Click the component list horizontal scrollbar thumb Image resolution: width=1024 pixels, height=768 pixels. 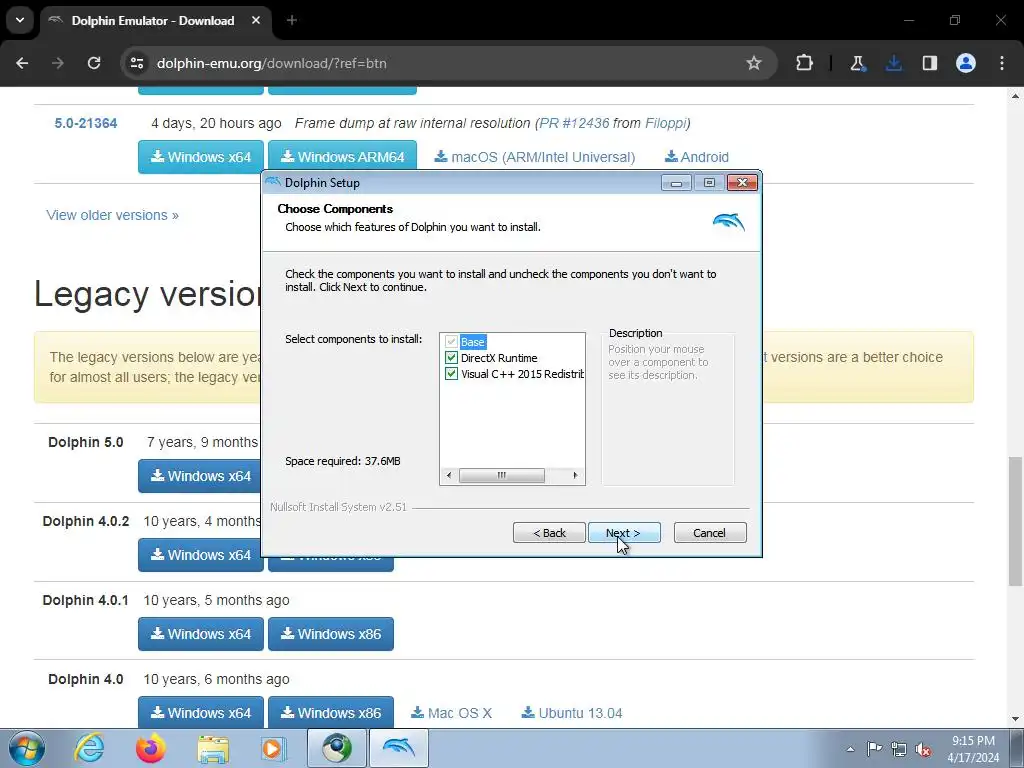click(502, 475)
